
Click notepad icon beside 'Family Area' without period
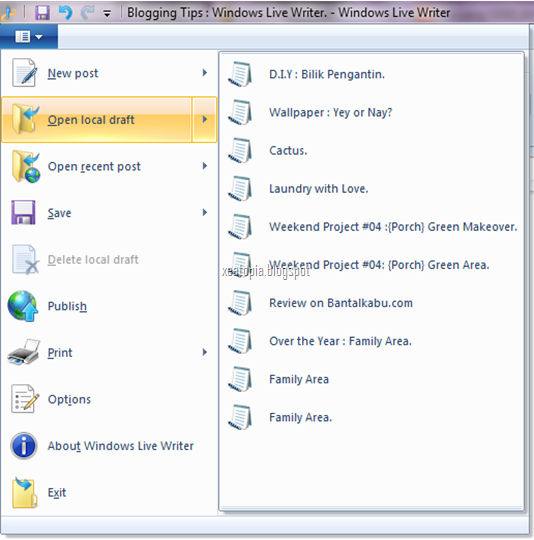tap(239, 380)
